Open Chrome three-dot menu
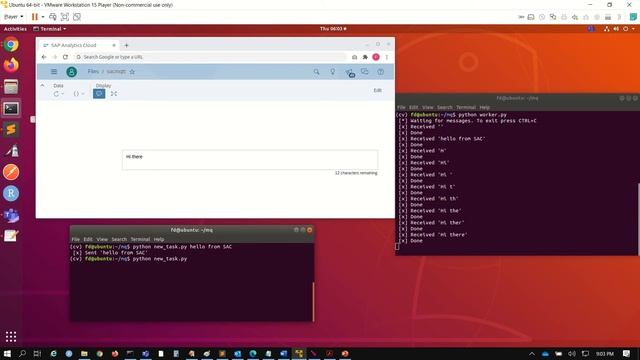 pyautogui.click(x=387, y=57)
